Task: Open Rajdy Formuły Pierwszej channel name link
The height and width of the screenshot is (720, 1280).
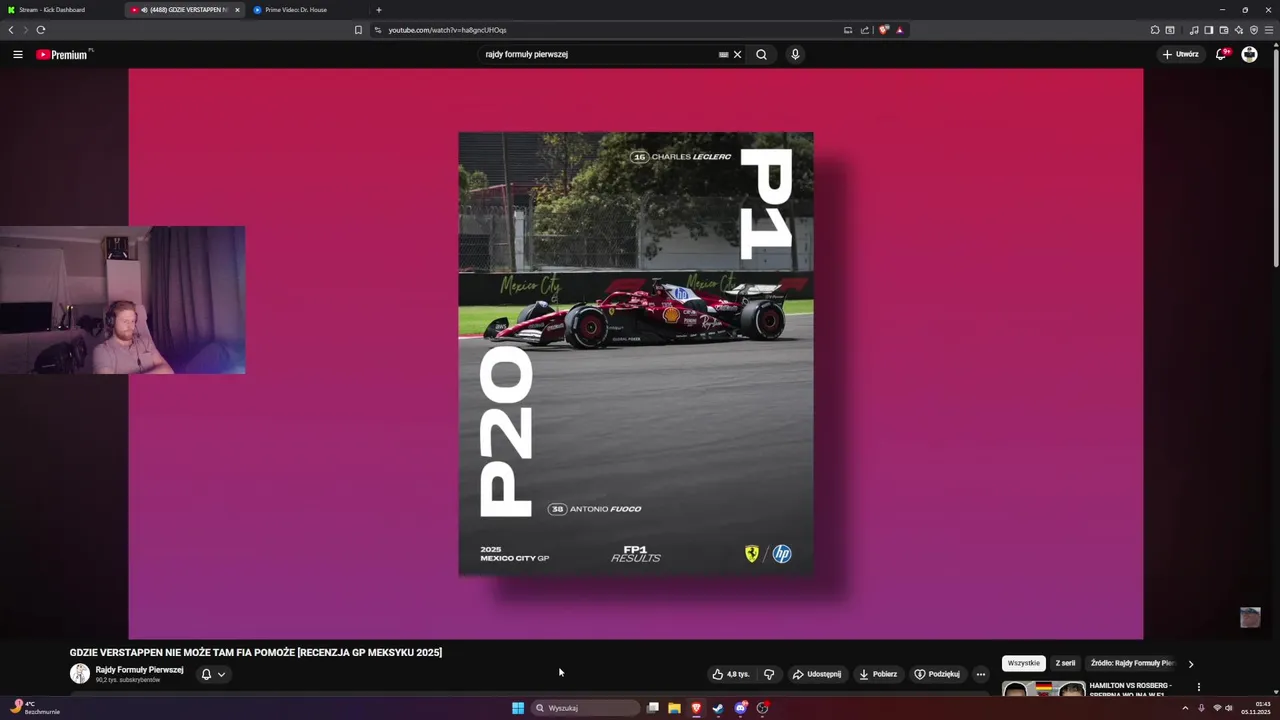Action: click(139, 670)
